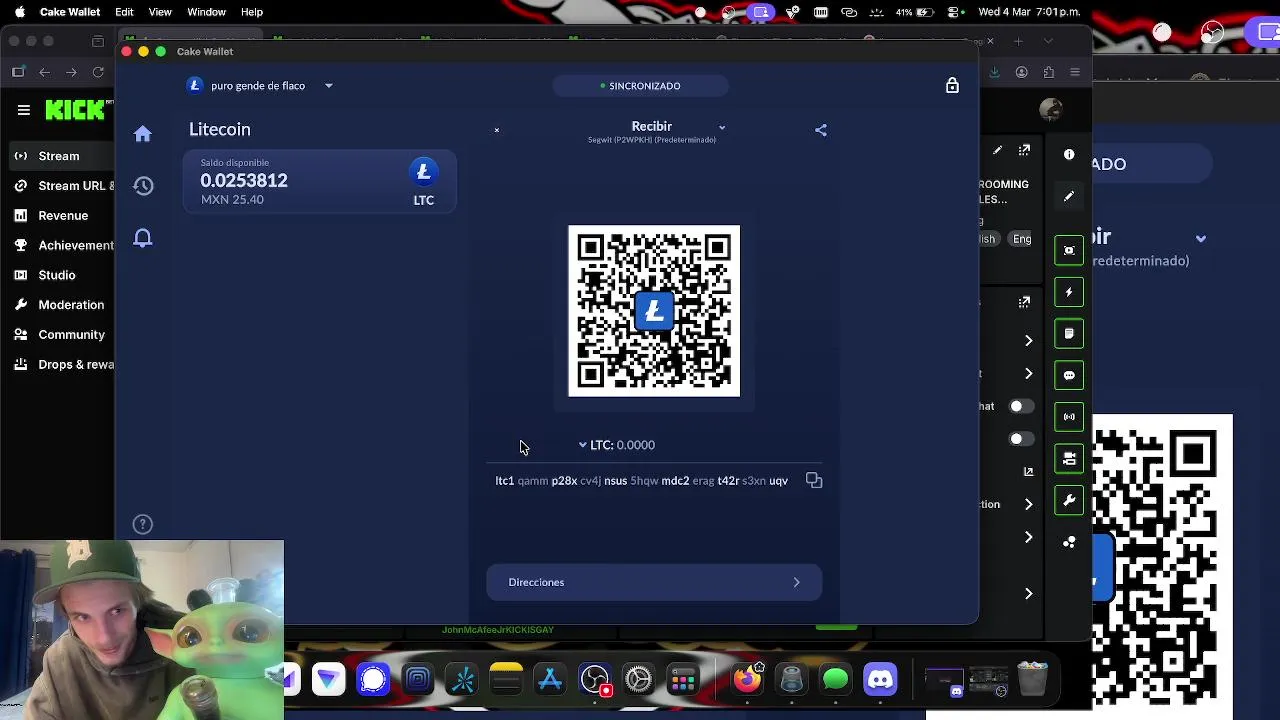The width and height of the screenshot is (1280, 720).
Task: Open Kick stream preview panel icon
Action: point(1069,250)
